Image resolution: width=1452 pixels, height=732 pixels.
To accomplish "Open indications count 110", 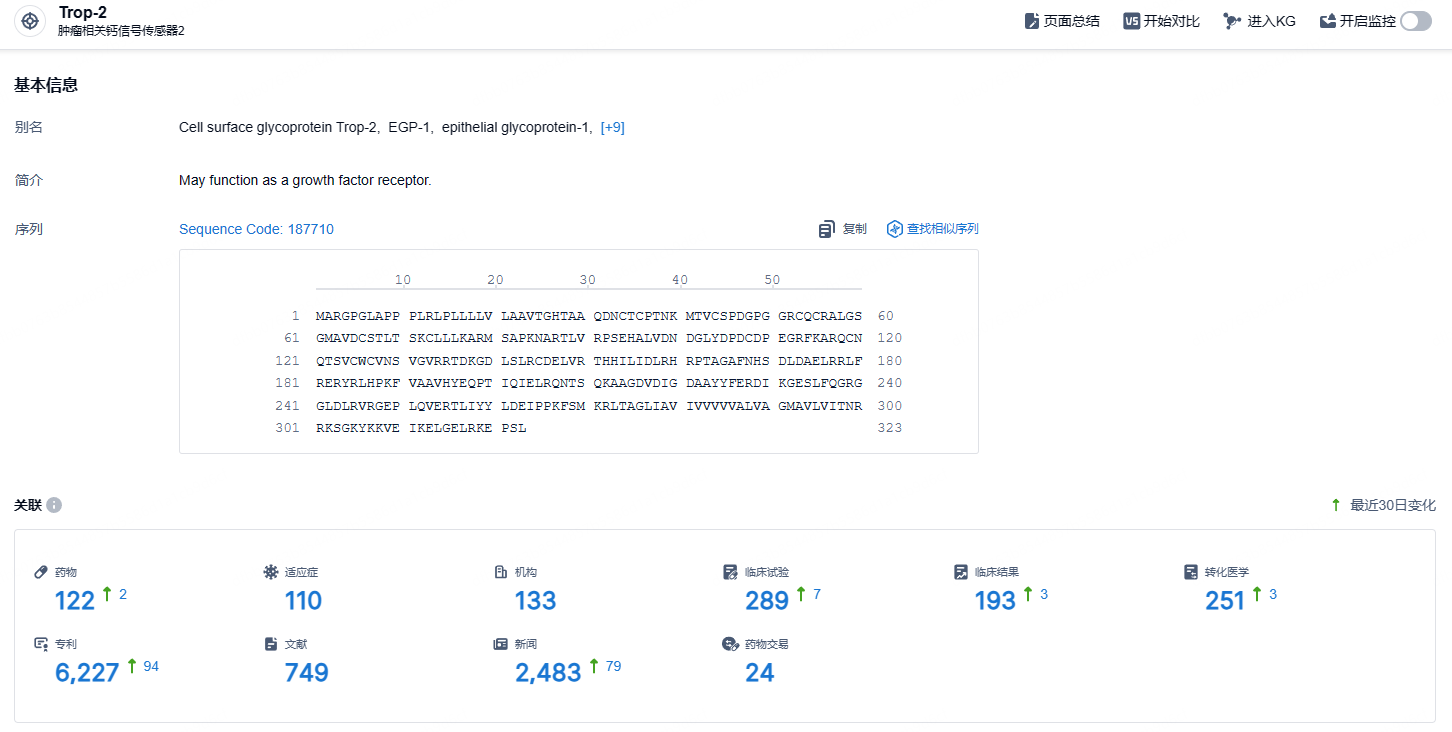I will [303, 600].
